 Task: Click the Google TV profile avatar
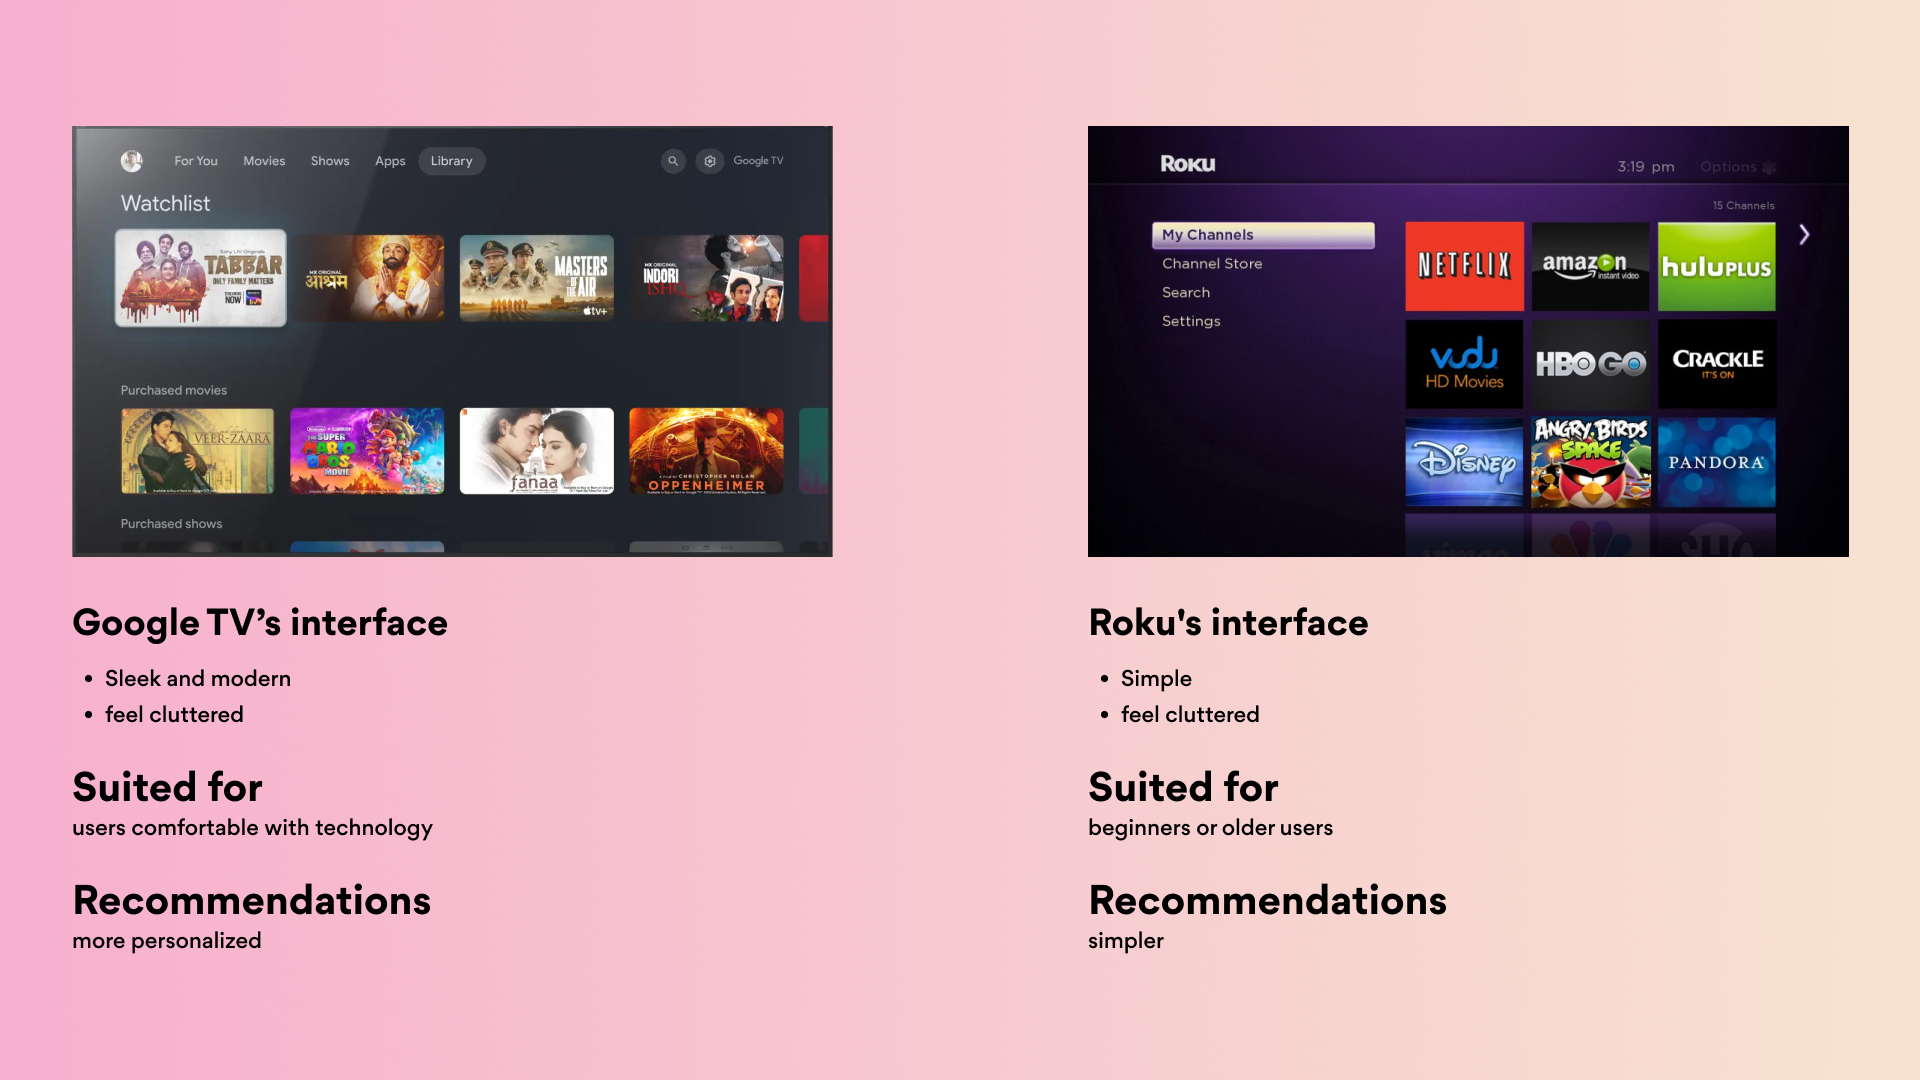coord(131,161)
